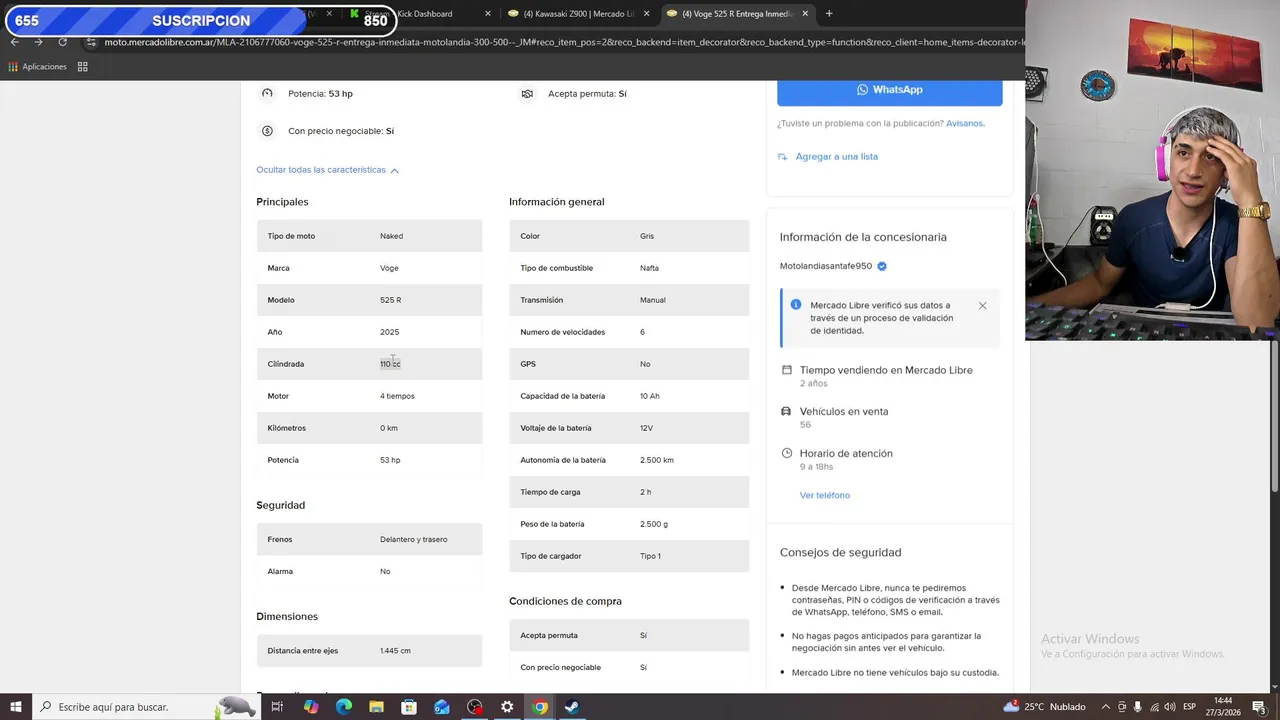1280x720 pixels.
Task: Click the microphone tray icon
Action: [1138, 707]
